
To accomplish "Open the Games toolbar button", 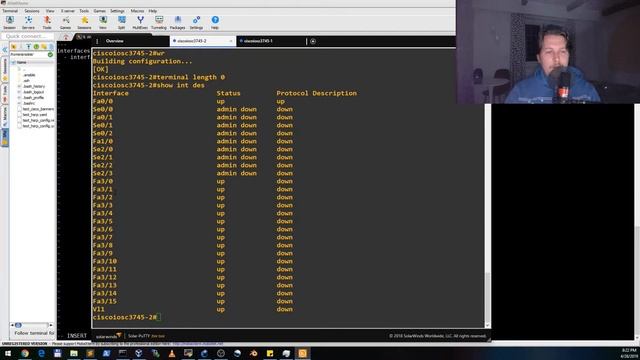I will (65, 22).
